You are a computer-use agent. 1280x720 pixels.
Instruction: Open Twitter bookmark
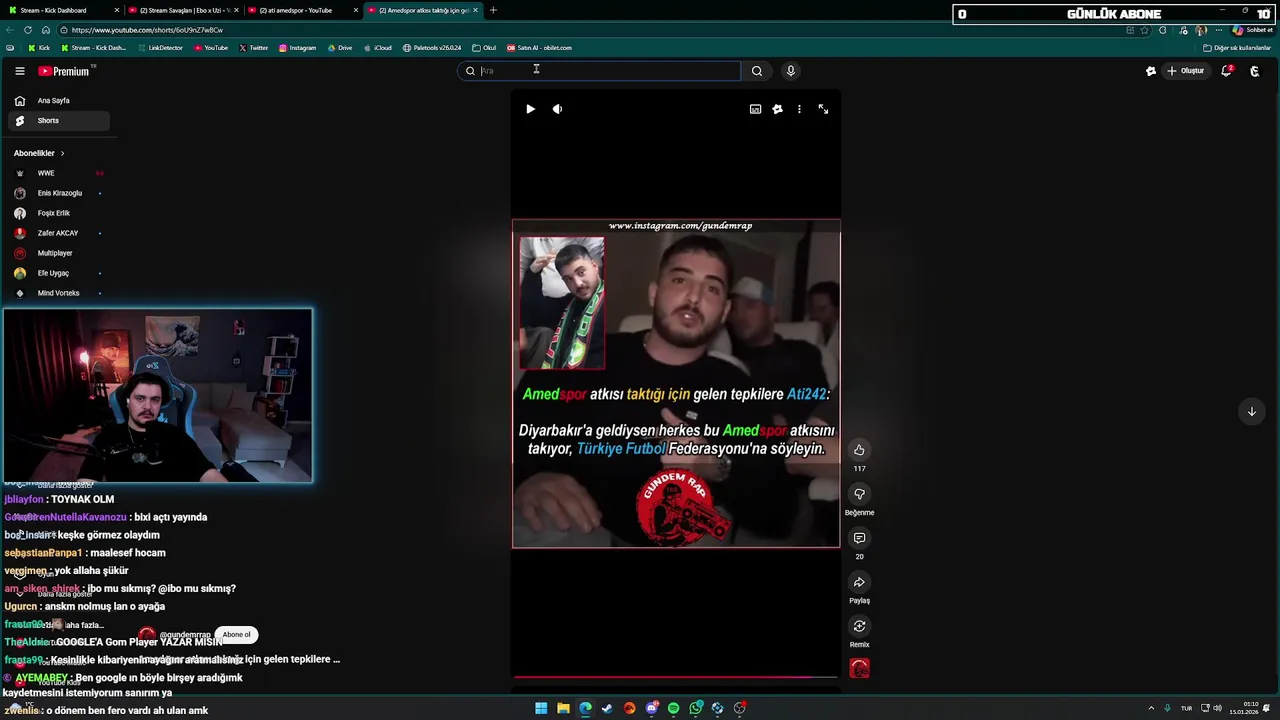pyautogui.click(x=254, y=48)
